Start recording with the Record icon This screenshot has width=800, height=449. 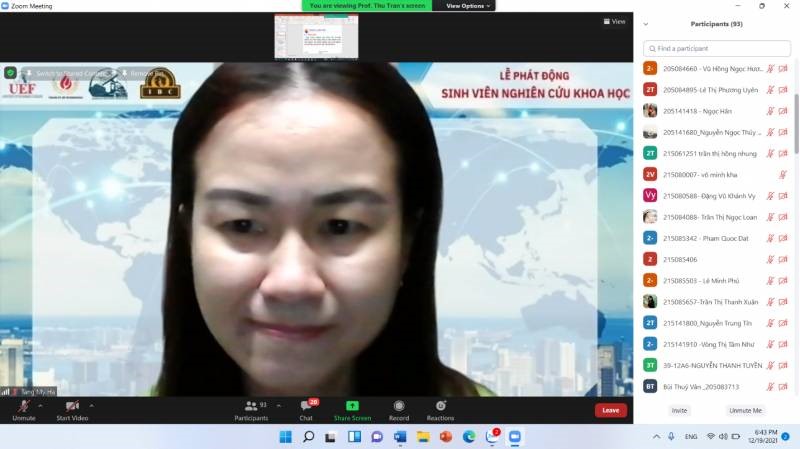point(399,406)
